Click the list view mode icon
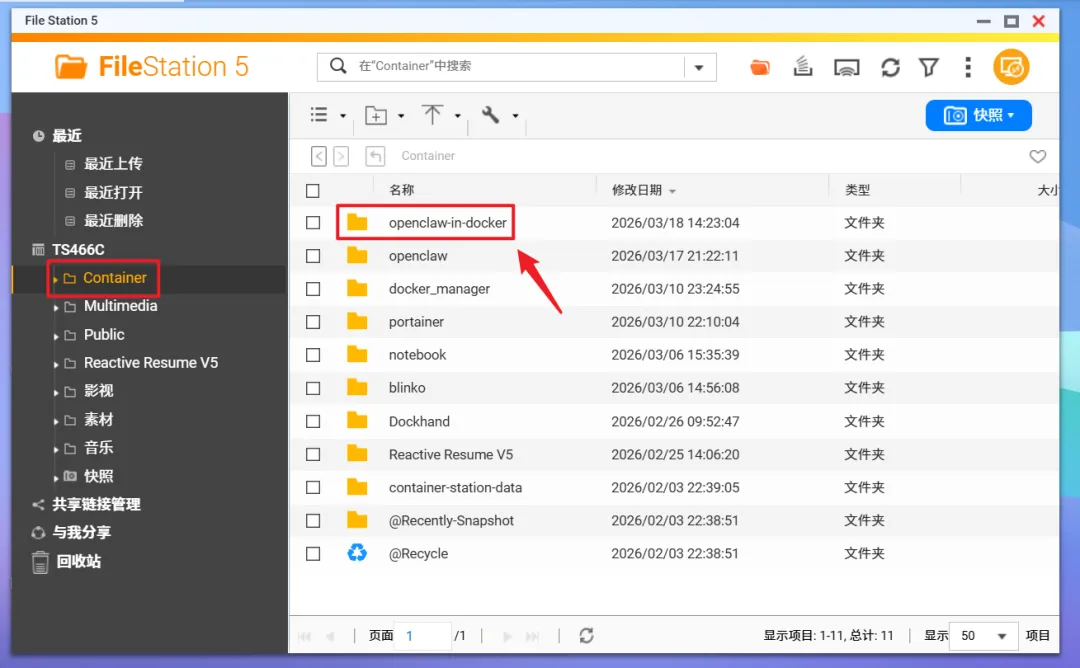 click(319, 114)
